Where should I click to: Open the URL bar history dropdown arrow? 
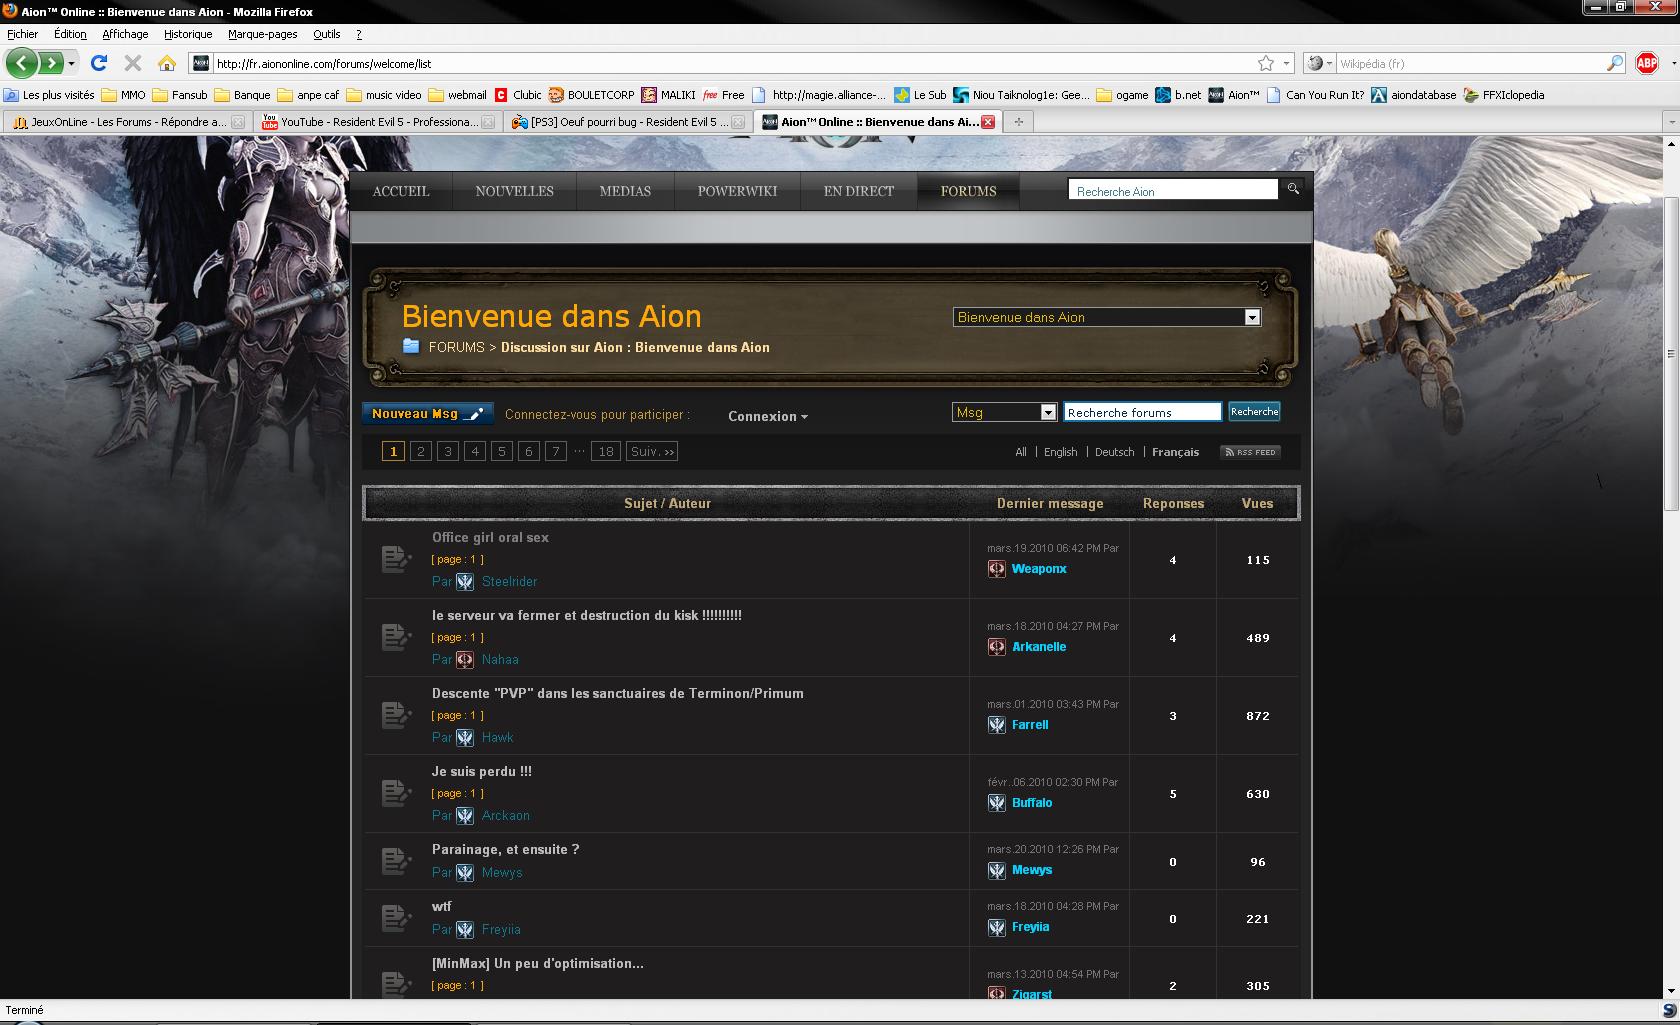(x=1287, y=63)
